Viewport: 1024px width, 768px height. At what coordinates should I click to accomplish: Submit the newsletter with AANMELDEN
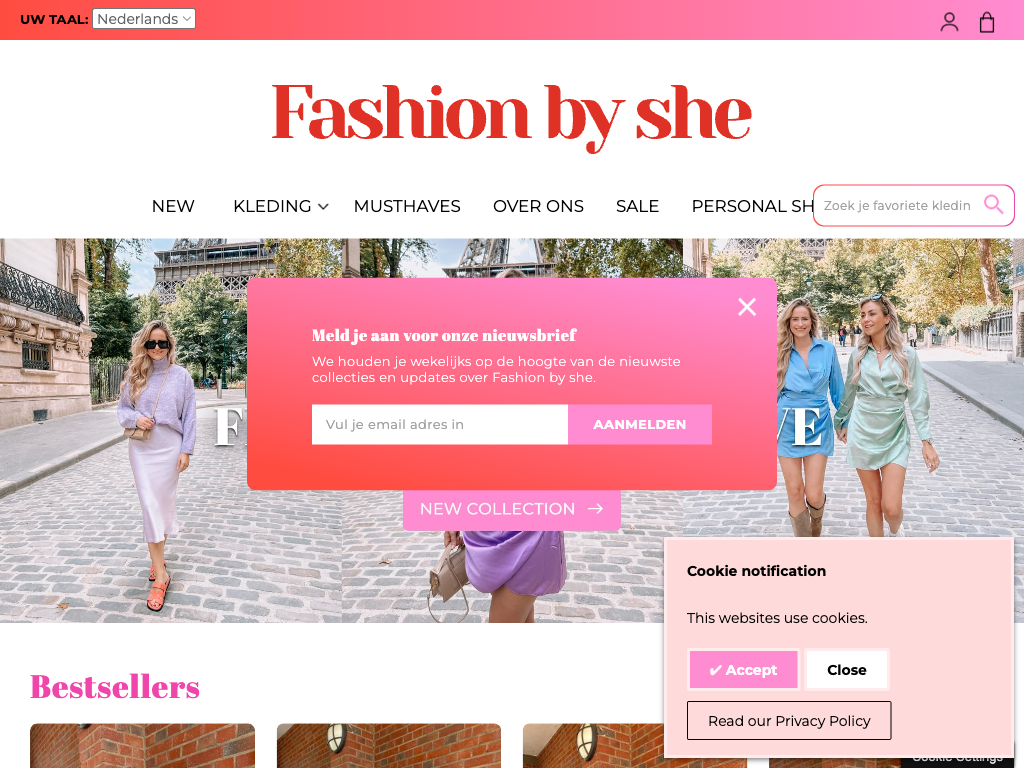pyautogui.click(x=639, y=424)
